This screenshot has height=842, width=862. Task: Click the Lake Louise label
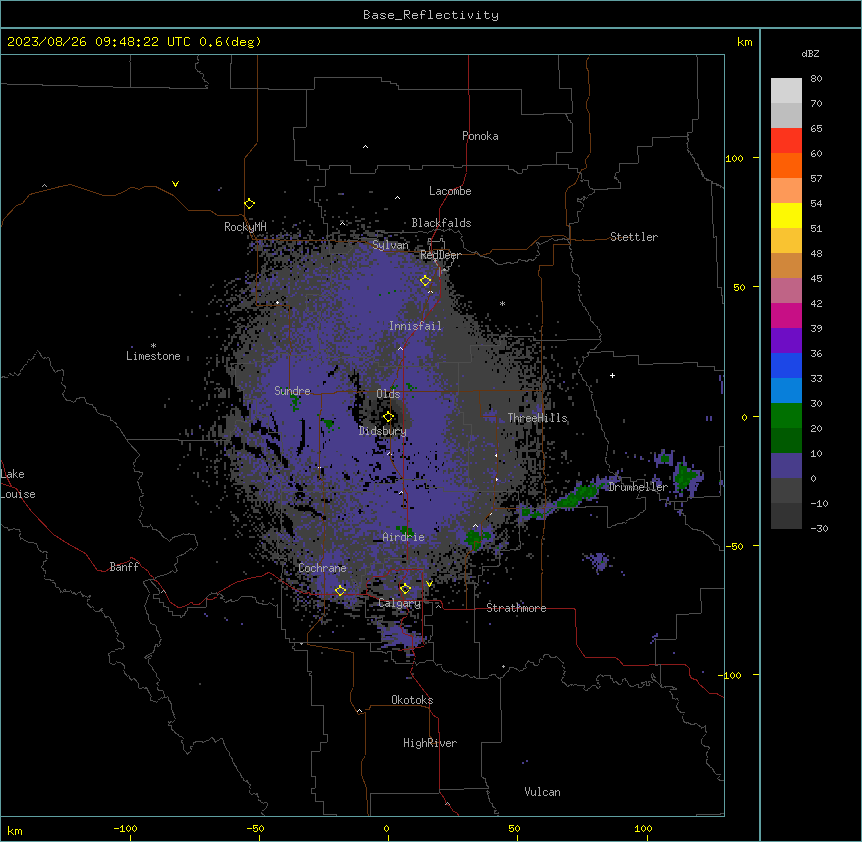(18, 484)
